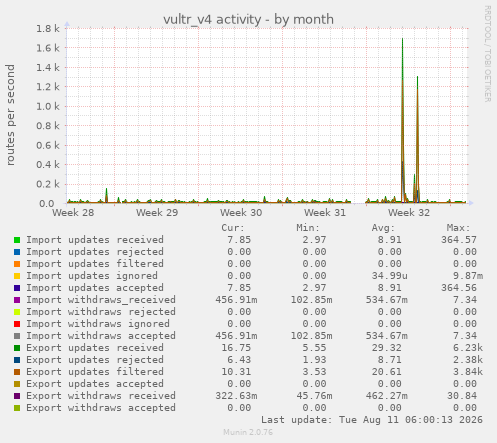497x443 pixels.
Task: Click the 9.87m max value
Action: 468,276
